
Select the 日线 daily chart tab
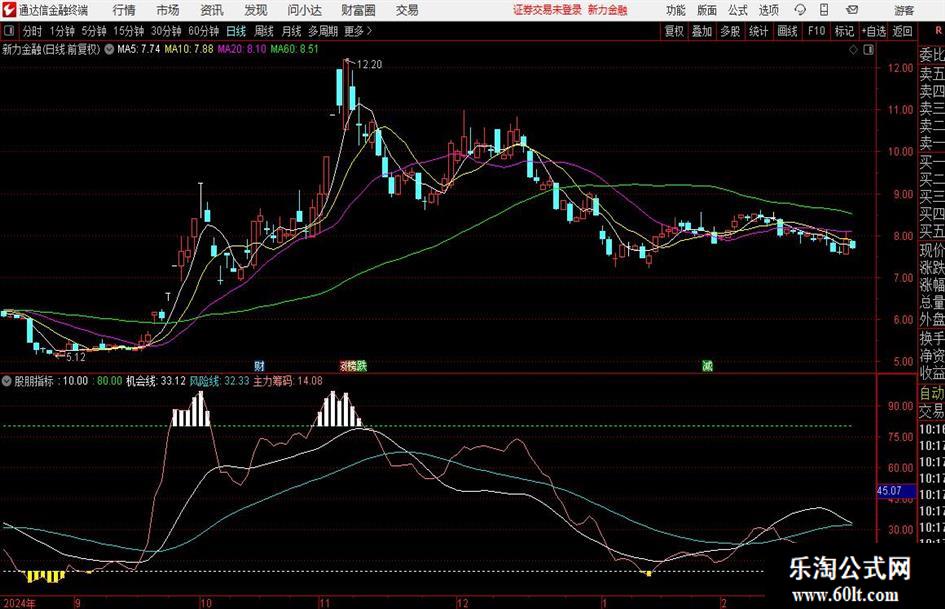[x=236, y=31]
